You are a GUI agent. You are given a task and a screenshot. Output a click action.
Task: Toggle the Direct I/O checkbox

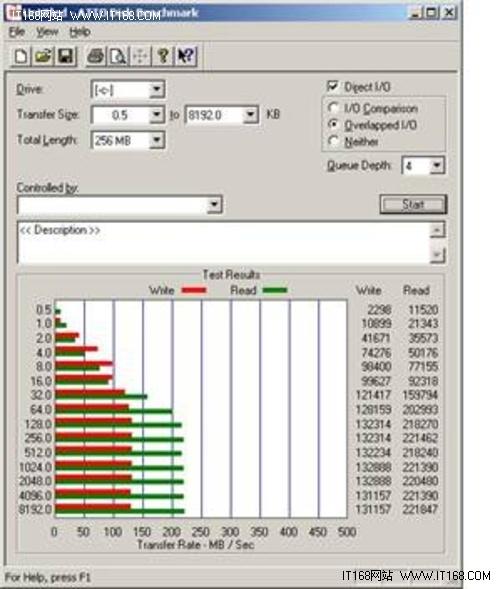(332, 86)
